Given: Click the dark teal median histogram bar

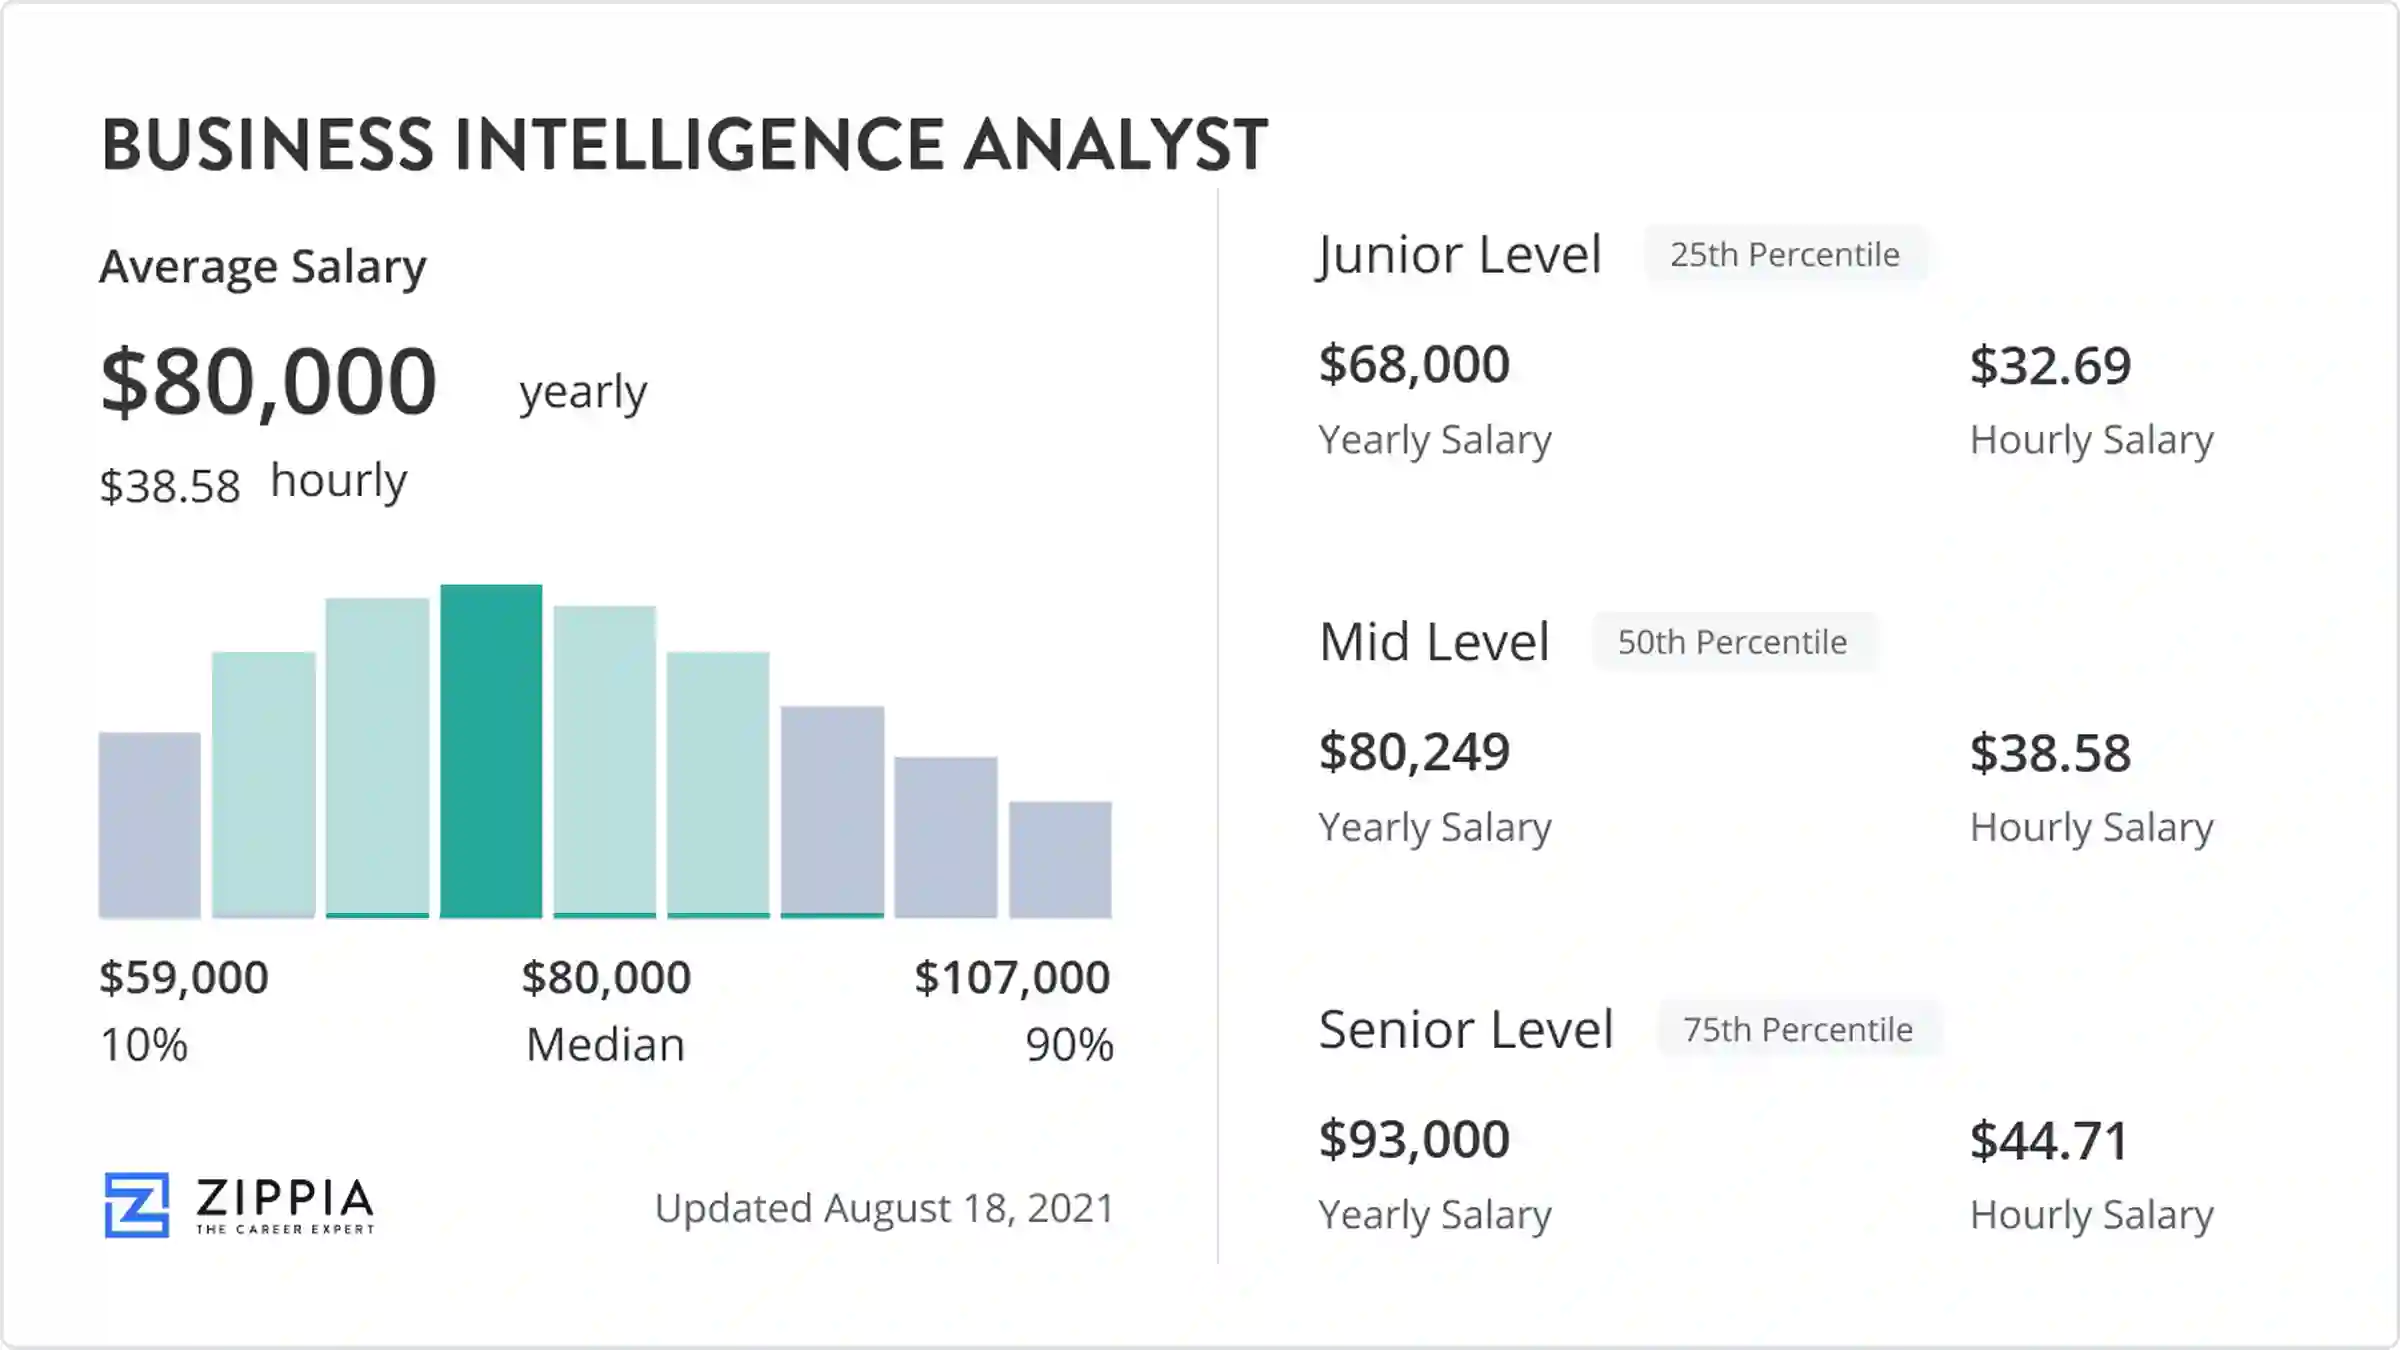Looking at the screenshot, I should (x=491, y=751).
